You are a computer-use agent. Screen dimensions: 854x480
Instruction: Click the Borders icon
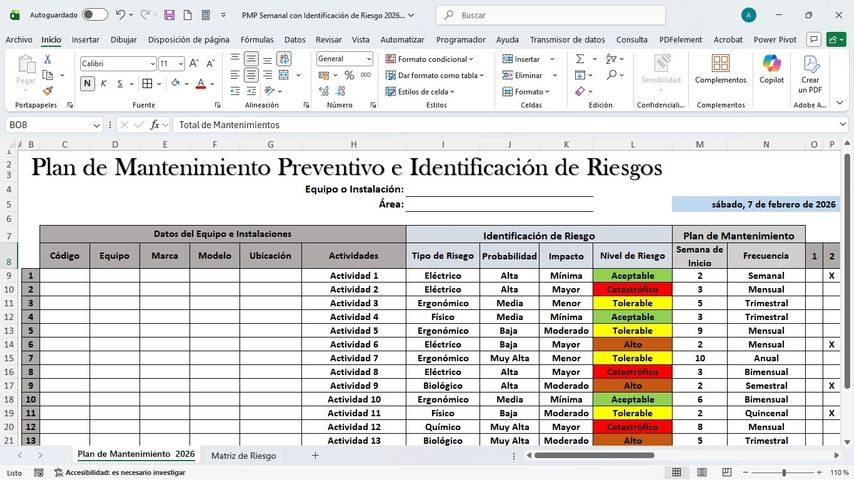click(147, 83)
